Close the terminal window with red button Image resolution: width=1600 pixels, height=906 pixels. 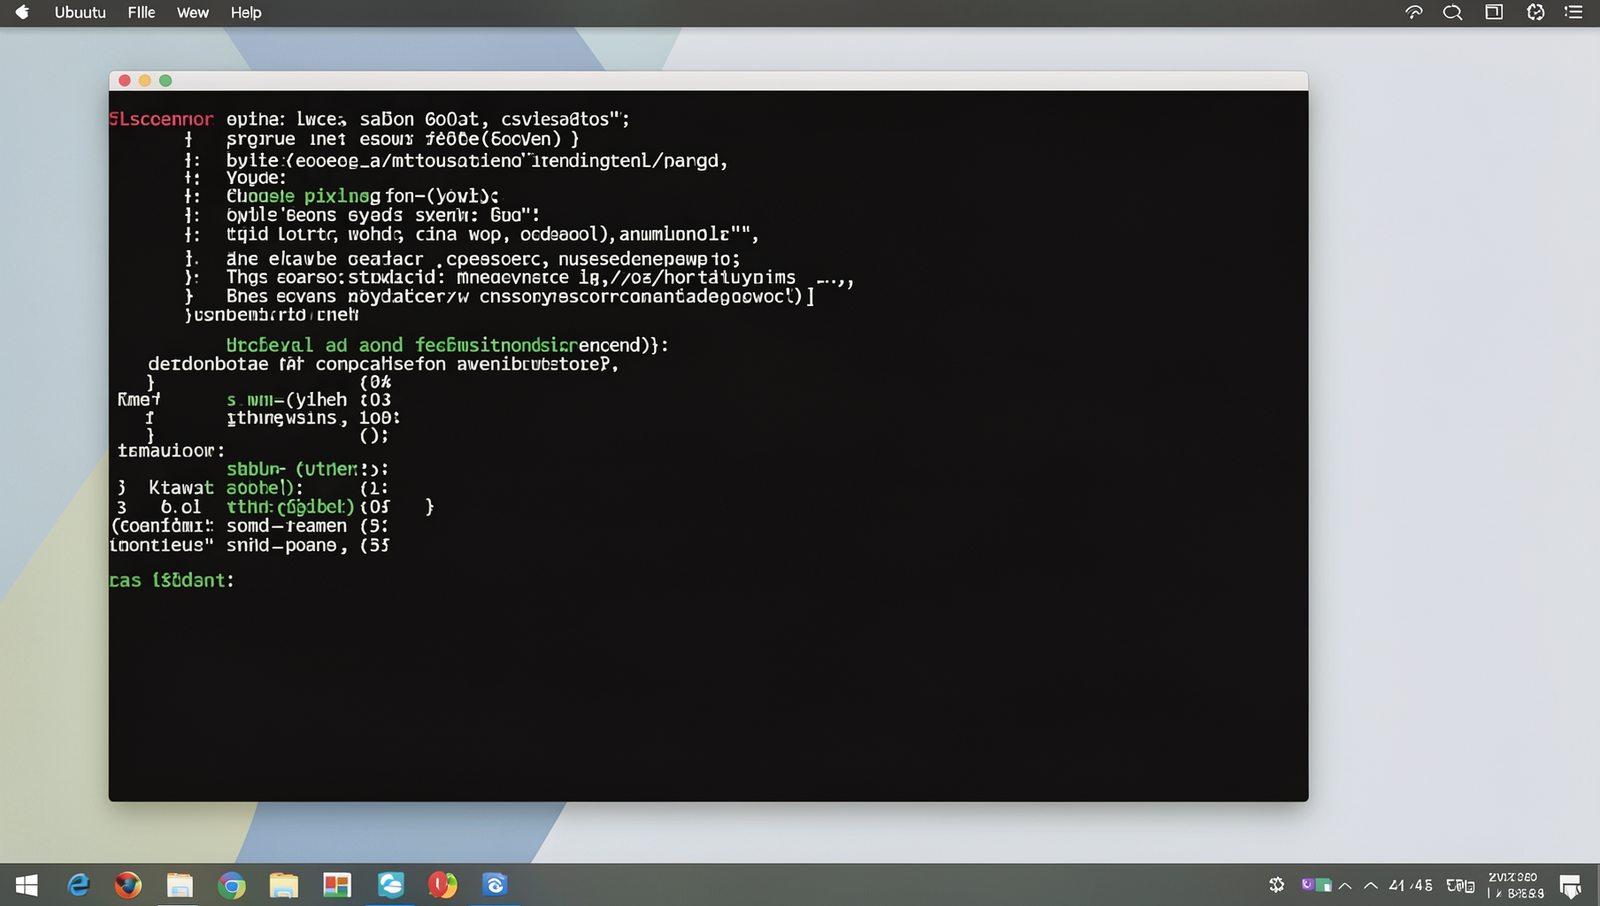(x=125, y=80)
